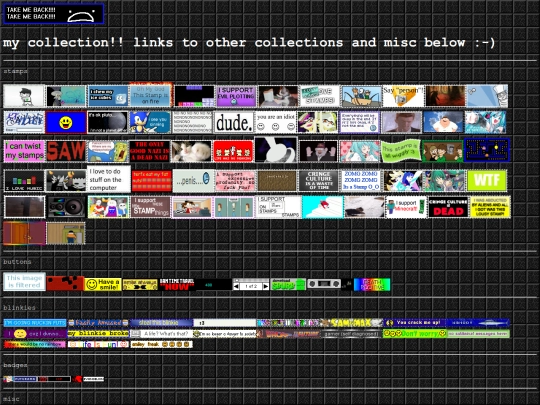Viewport: 540px width, 405px height.
Task: Click the yellow abducted by aliens stamp
Action: [490, 207]
